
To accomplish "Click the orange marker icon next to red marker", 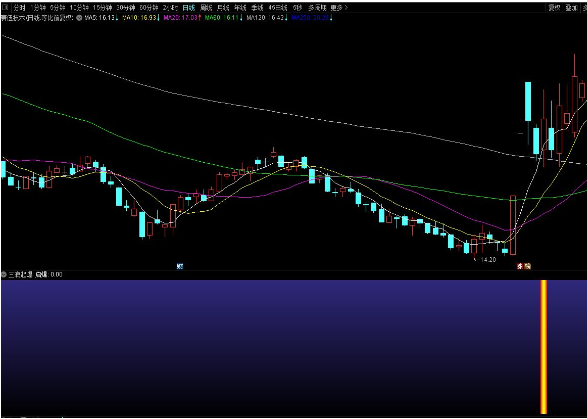I will tap(527, 266).
